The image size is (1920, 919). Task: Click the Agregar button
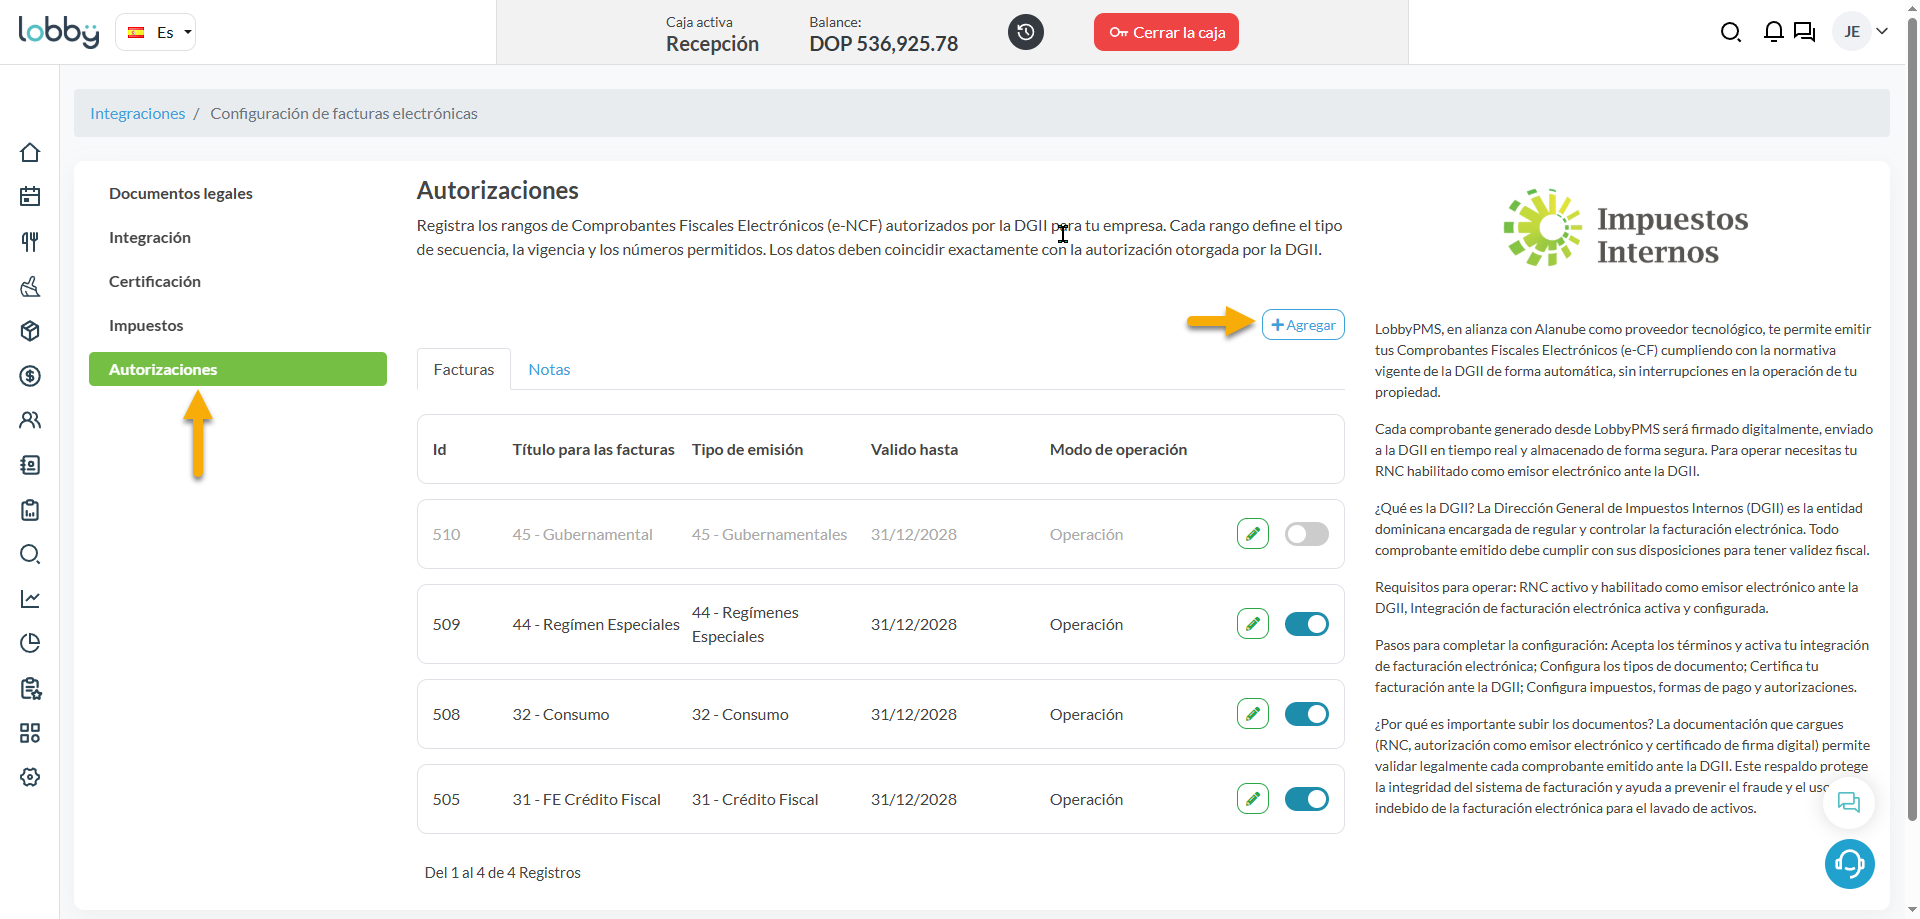coord(1303,325)
